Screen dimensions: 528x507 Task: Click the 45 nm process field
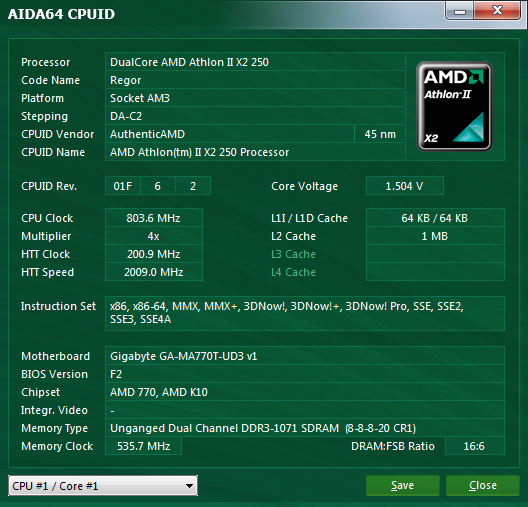pyautogui.click(x=380, y=134)
